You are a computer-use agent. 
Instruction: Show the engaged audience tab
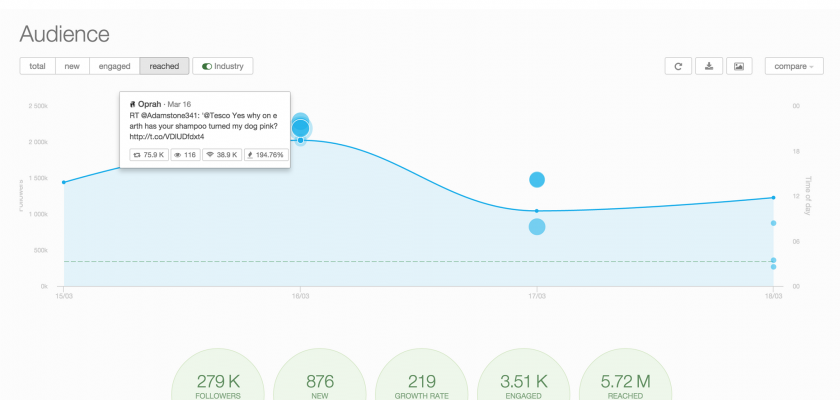[x=114, y=66]
